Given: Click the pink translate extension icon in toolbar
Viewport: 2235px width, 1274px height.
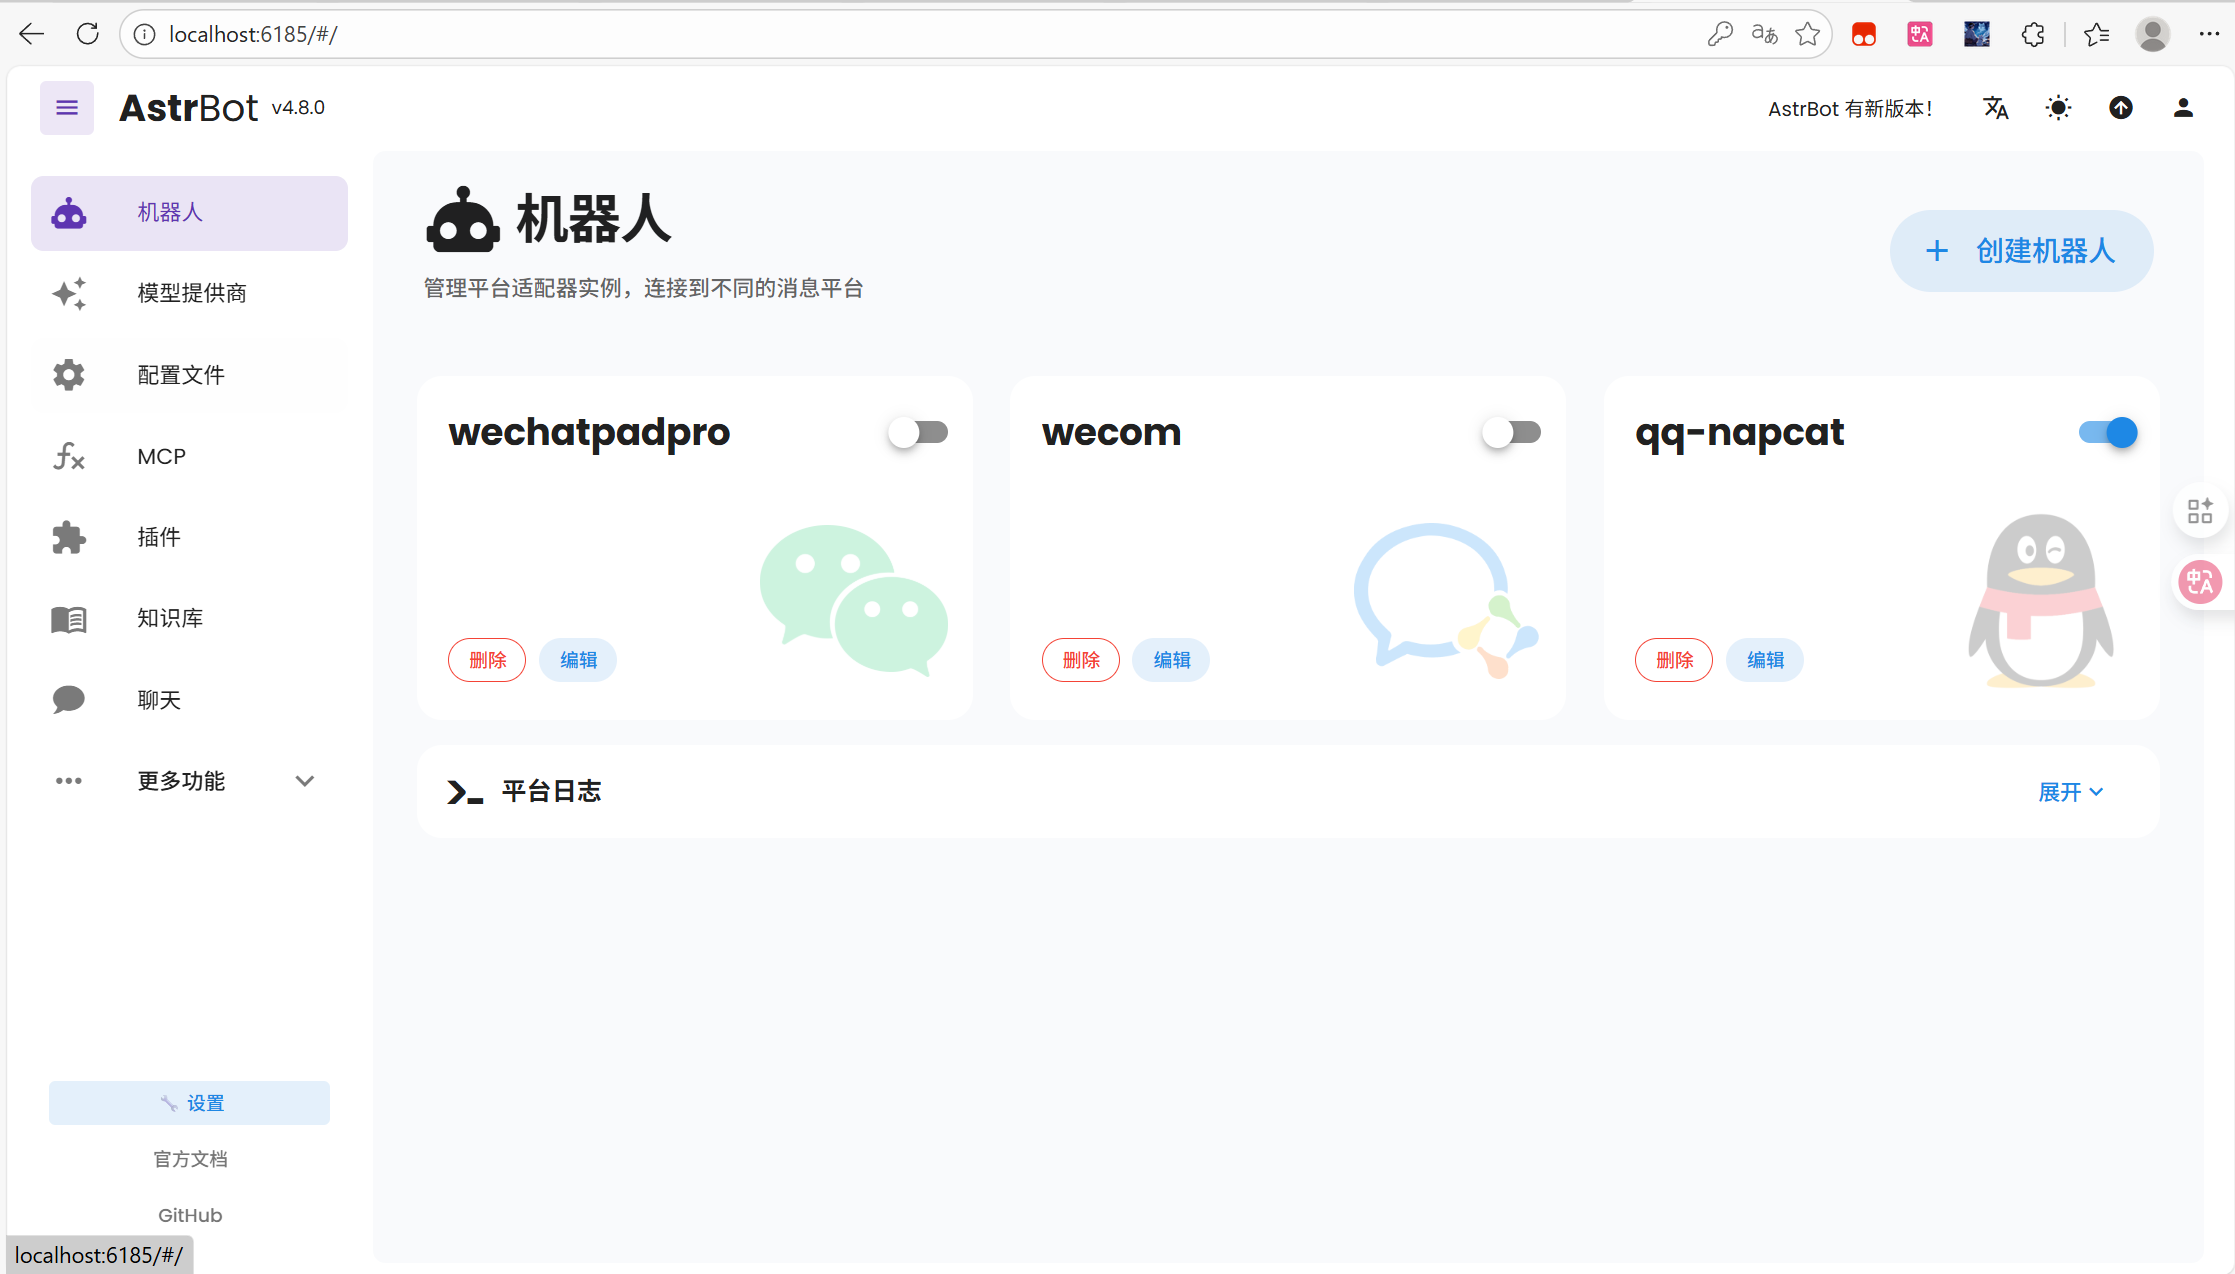Looking at the screenshot, I should point(1920,34).
